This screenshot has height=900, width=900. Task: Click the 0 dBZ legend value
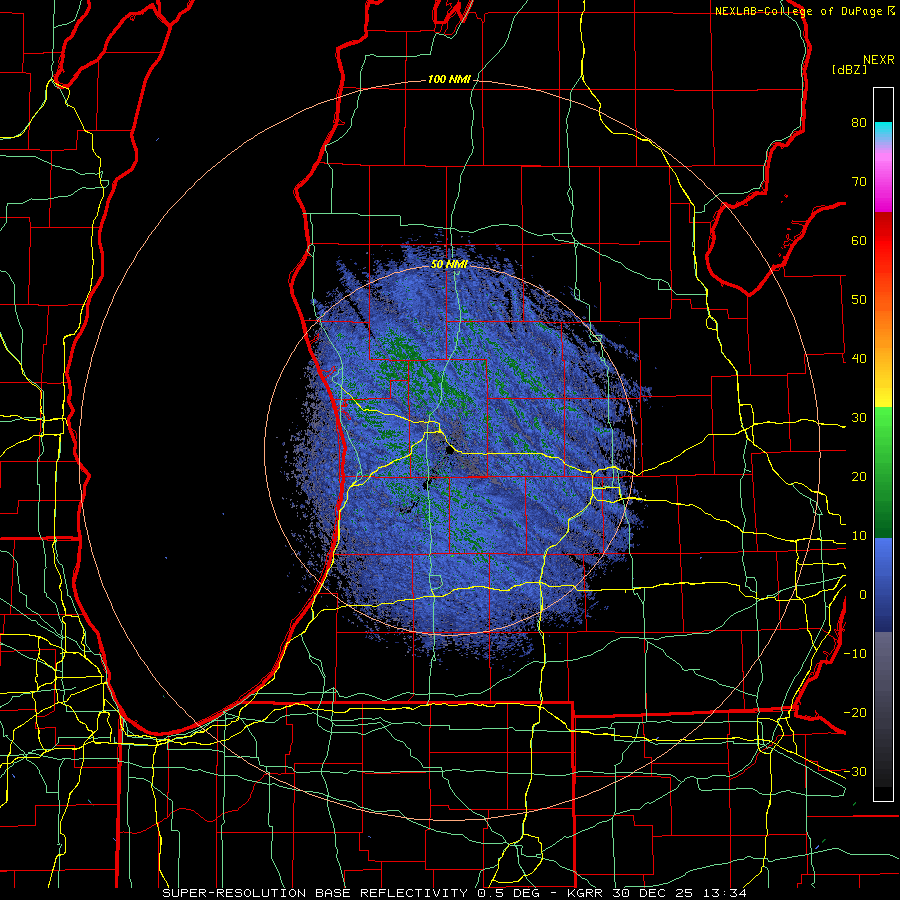[863, 595]
